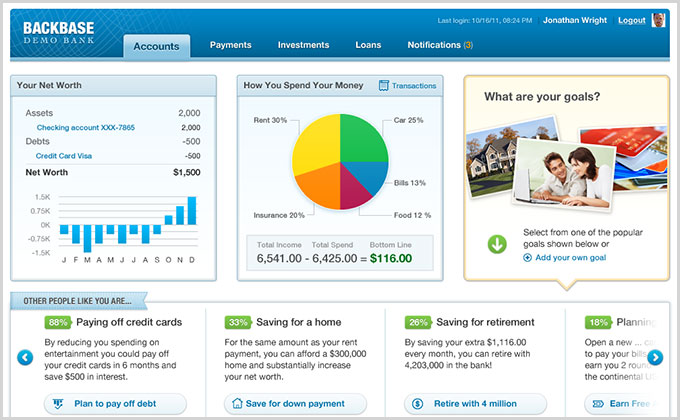The height and width of the screenshot is (420, 680).
Task: Click the Car 25% label
Action: 409,120
